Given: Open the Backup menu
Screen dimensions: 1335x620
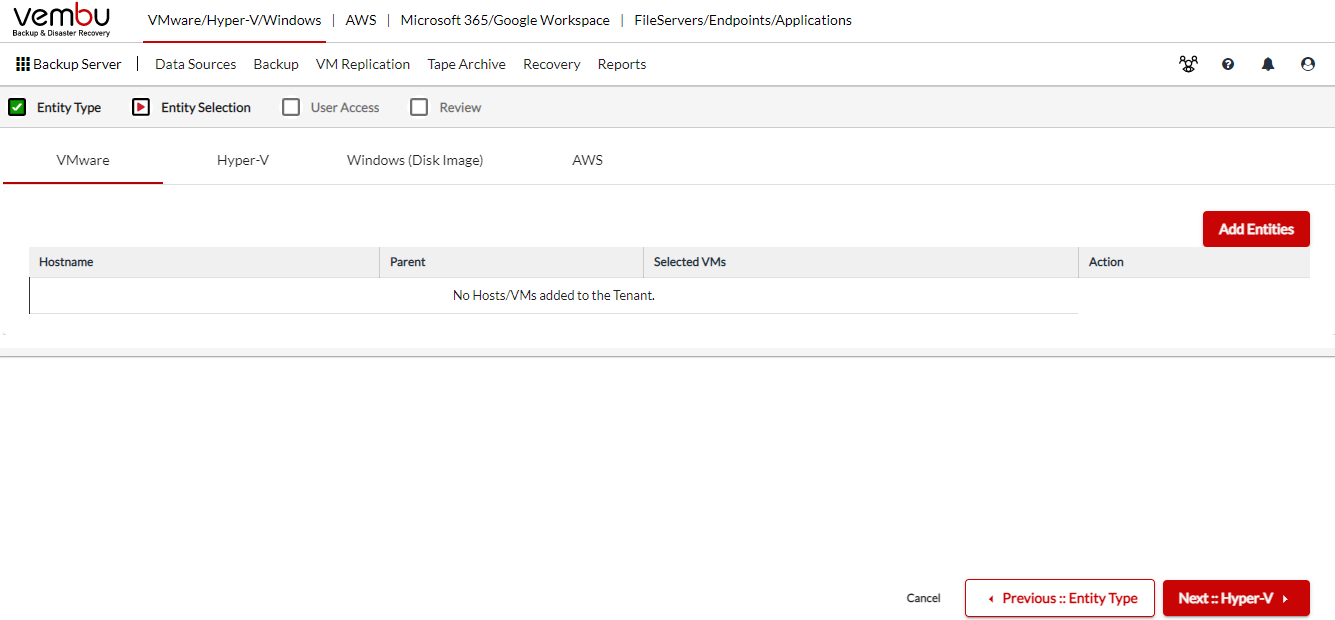Looking at the screenshot, I should [276, 64].
